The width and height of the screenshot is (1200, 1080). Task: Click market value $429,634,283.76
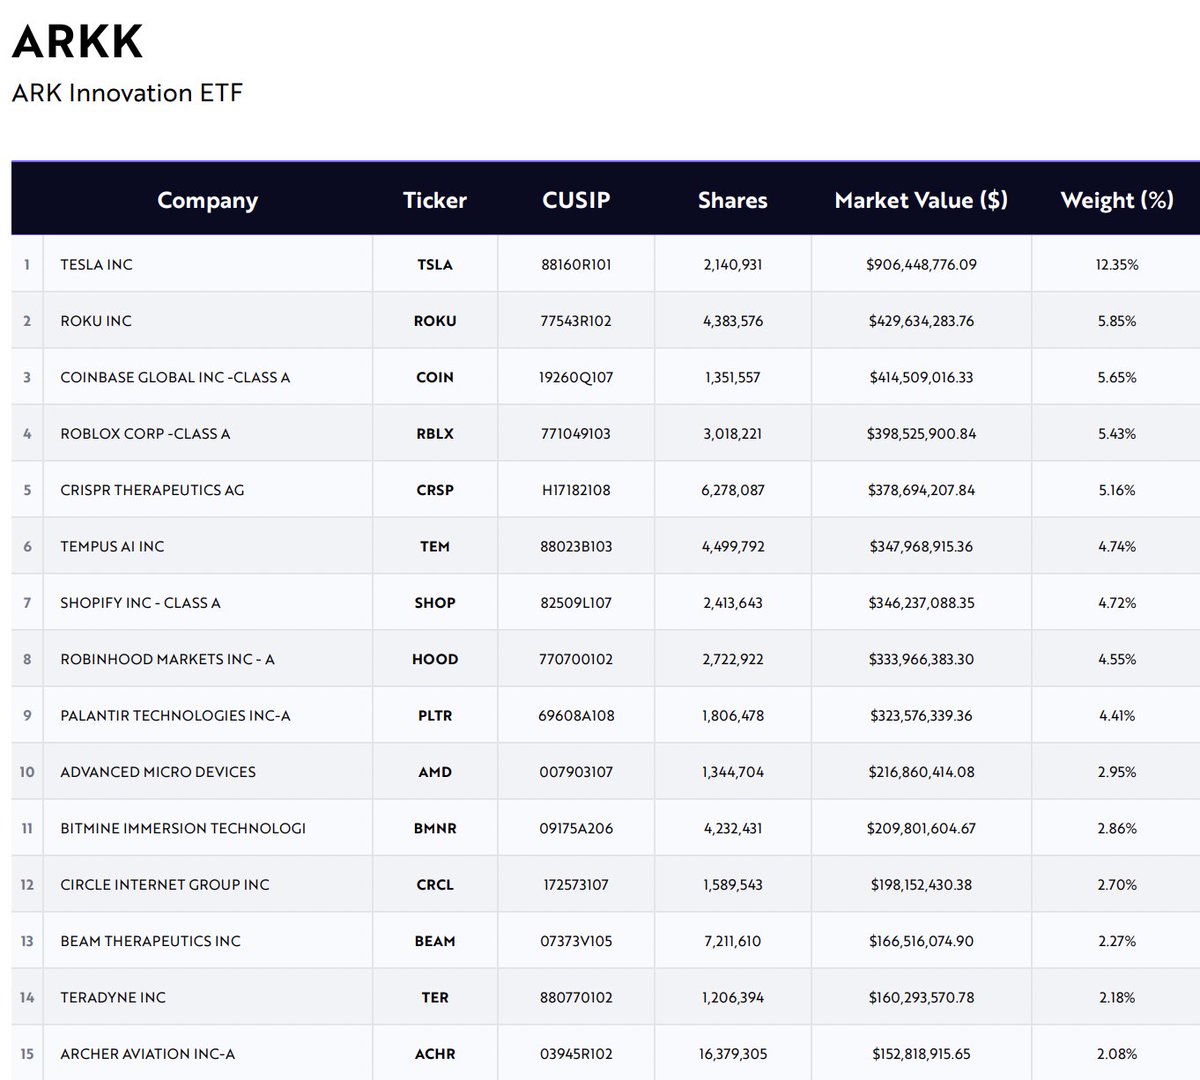(921, 321)
